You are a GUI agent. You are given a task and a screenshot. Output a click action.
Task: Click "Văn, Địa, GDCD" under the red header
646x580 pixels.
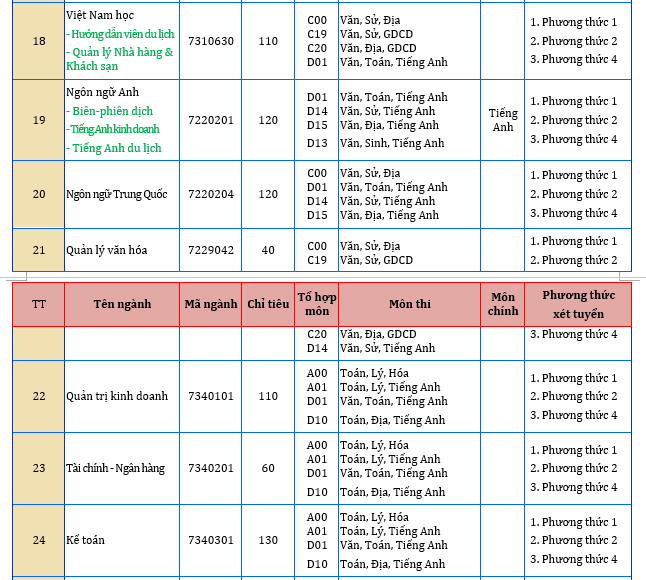coord(378,334)
